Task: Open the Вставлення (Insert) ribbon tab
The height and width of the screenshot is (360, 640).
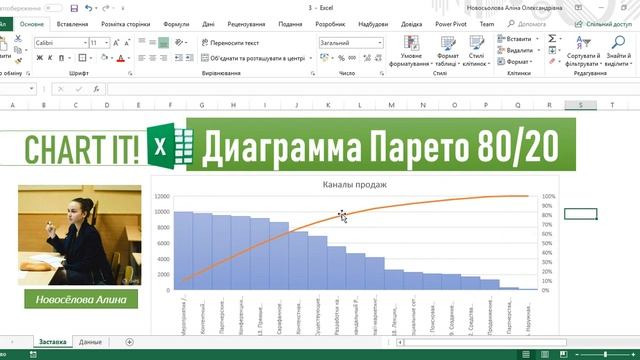Action: tap(72, 24)
